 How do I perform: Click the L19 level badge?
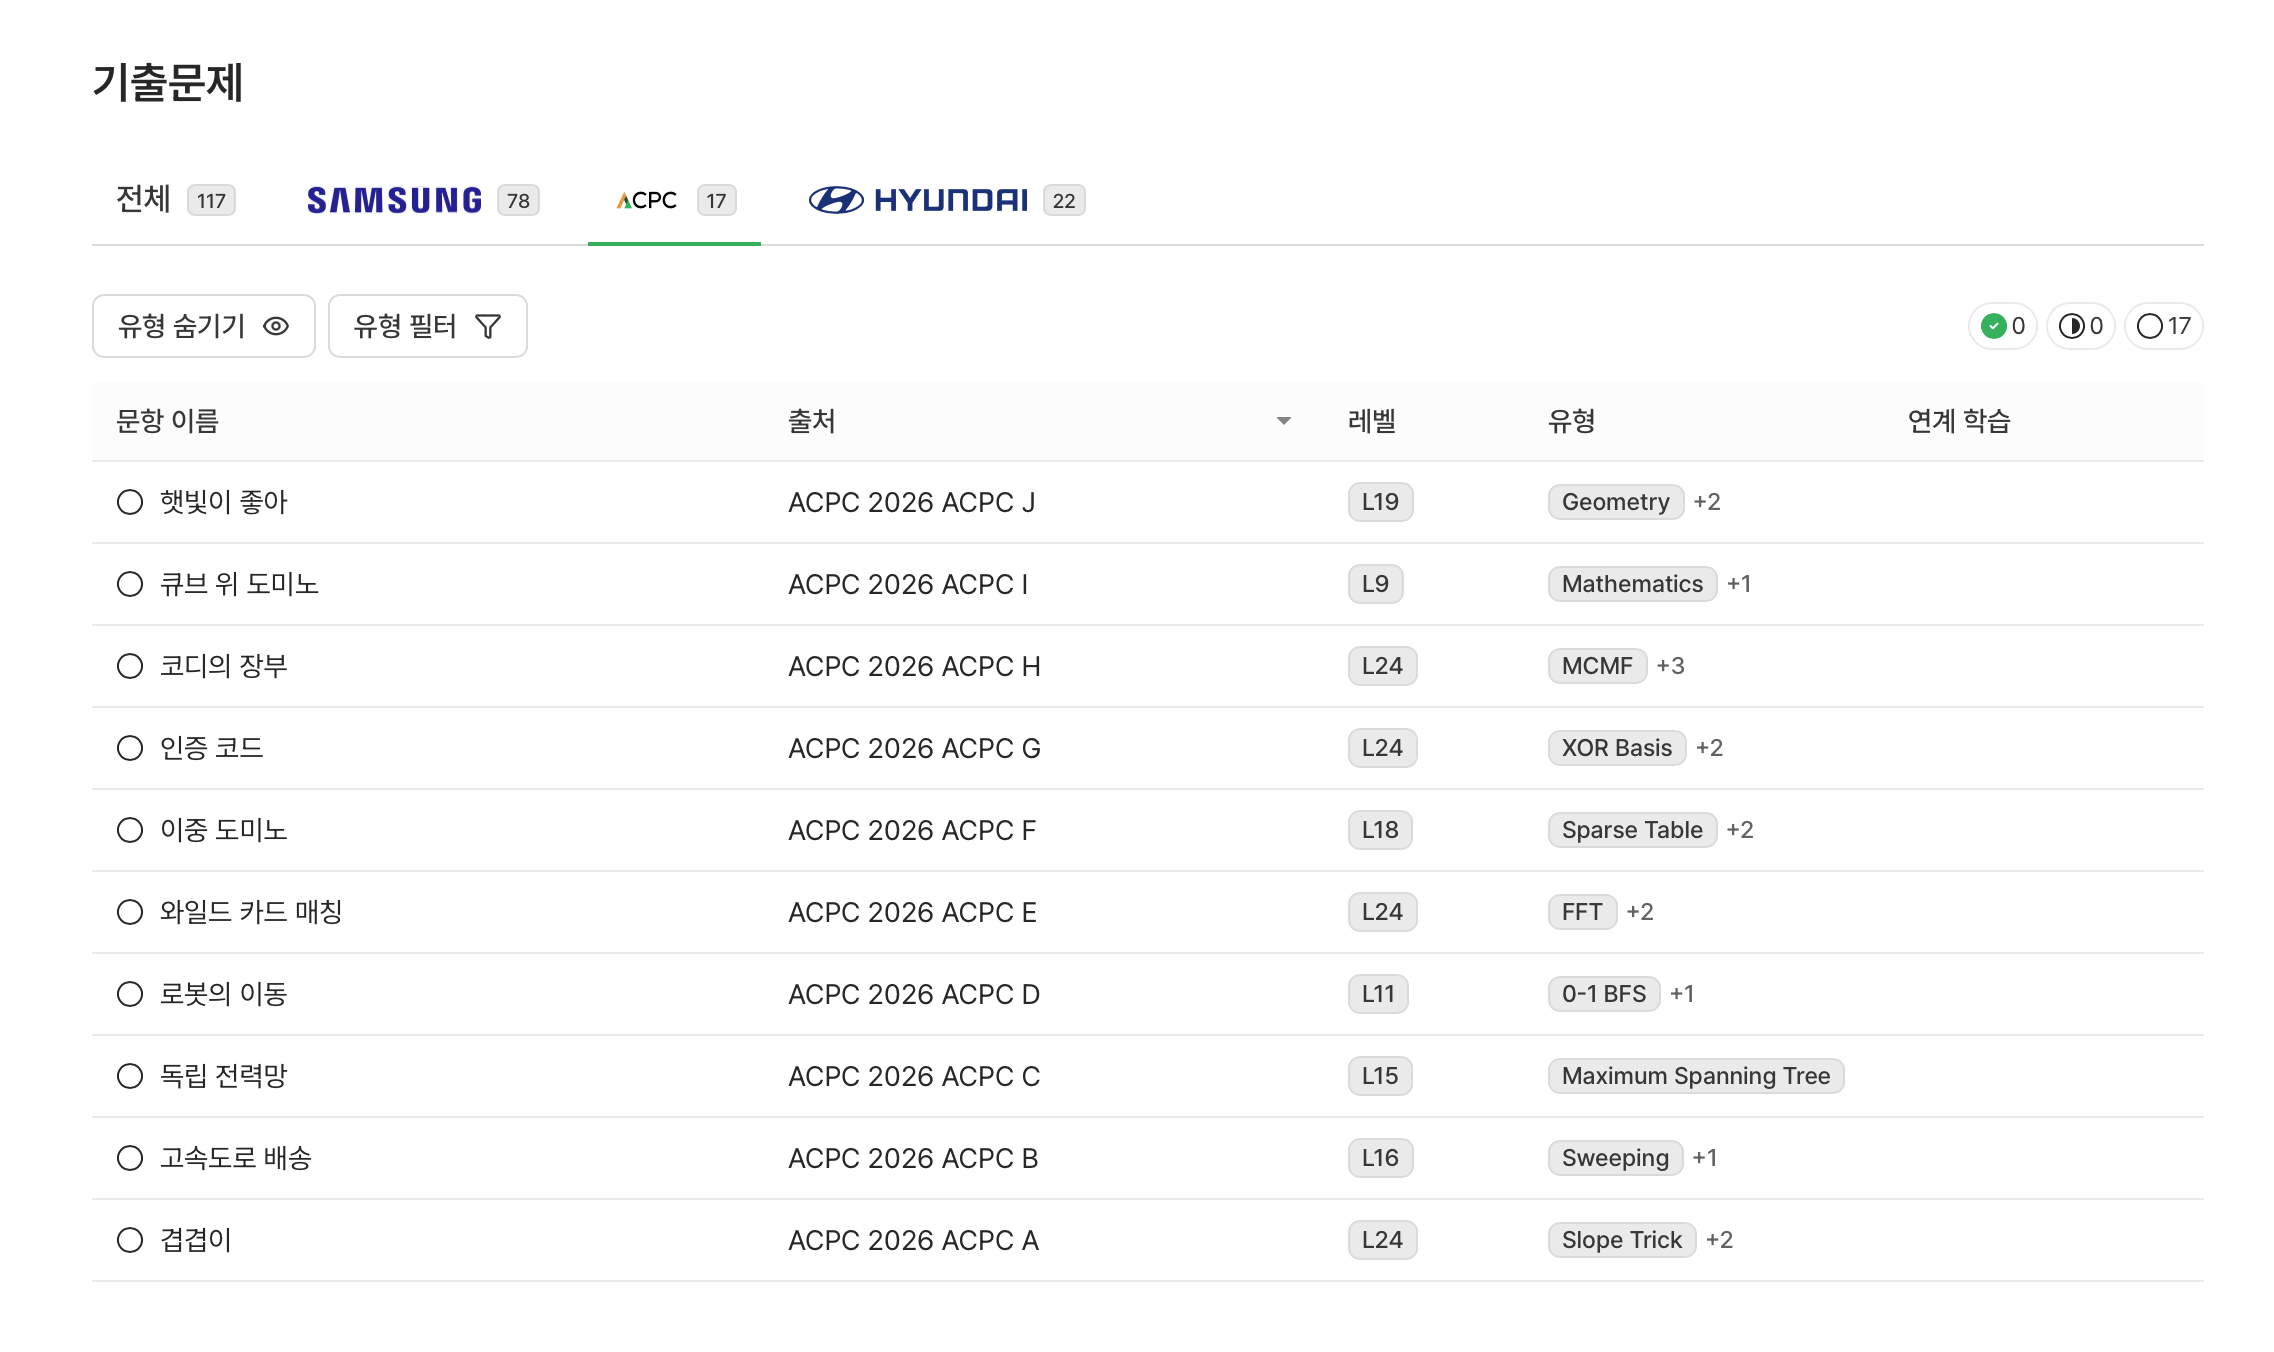(1380, 502)
